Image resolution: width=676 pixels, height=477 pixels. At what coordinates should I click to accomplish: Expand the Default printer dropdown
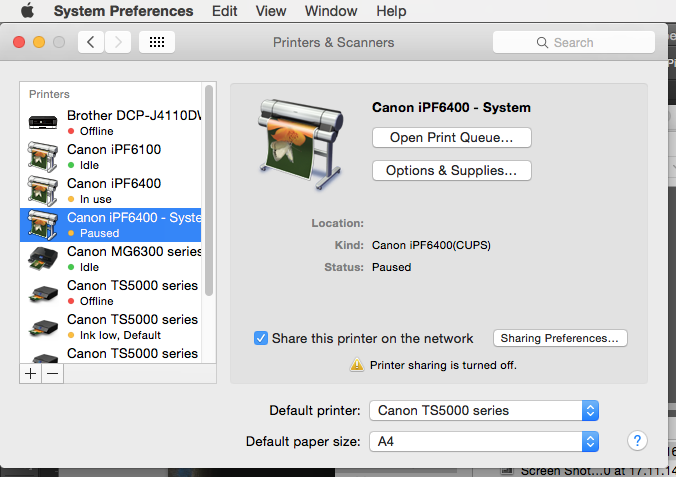[484, 410]
